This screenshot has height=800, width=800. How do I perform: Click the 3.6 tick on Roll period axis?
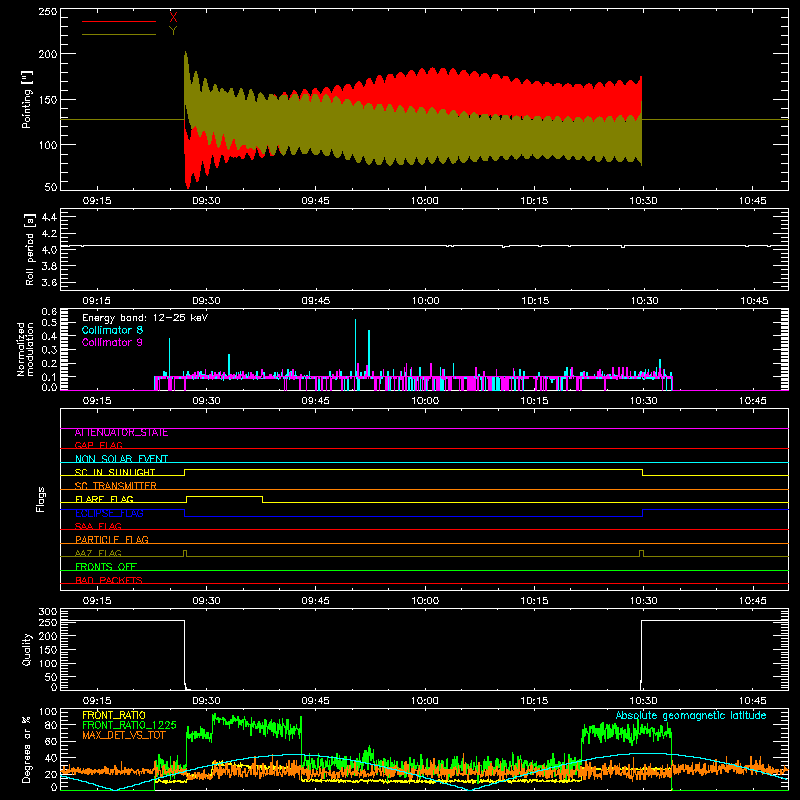49,282
